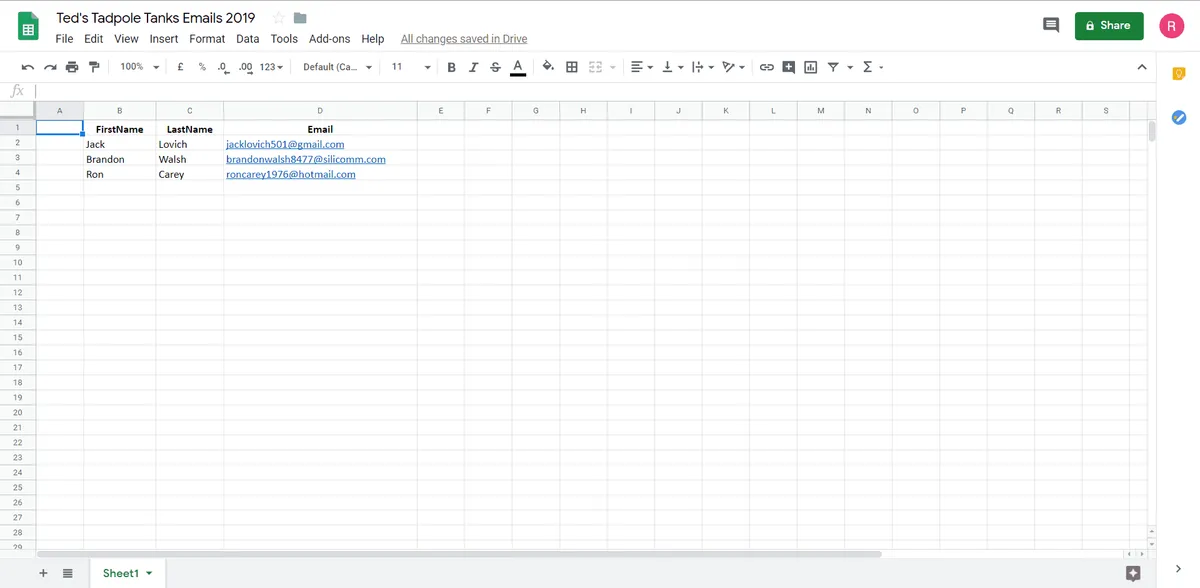Click 'All changes saved in Drive' link

click(x=464, y=39)
